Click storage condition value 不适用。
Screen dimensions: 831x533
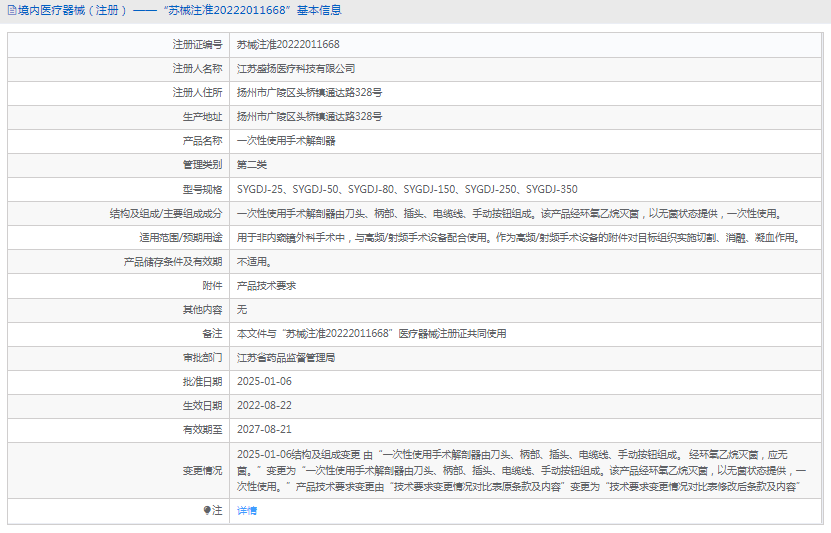click(254, 261)
